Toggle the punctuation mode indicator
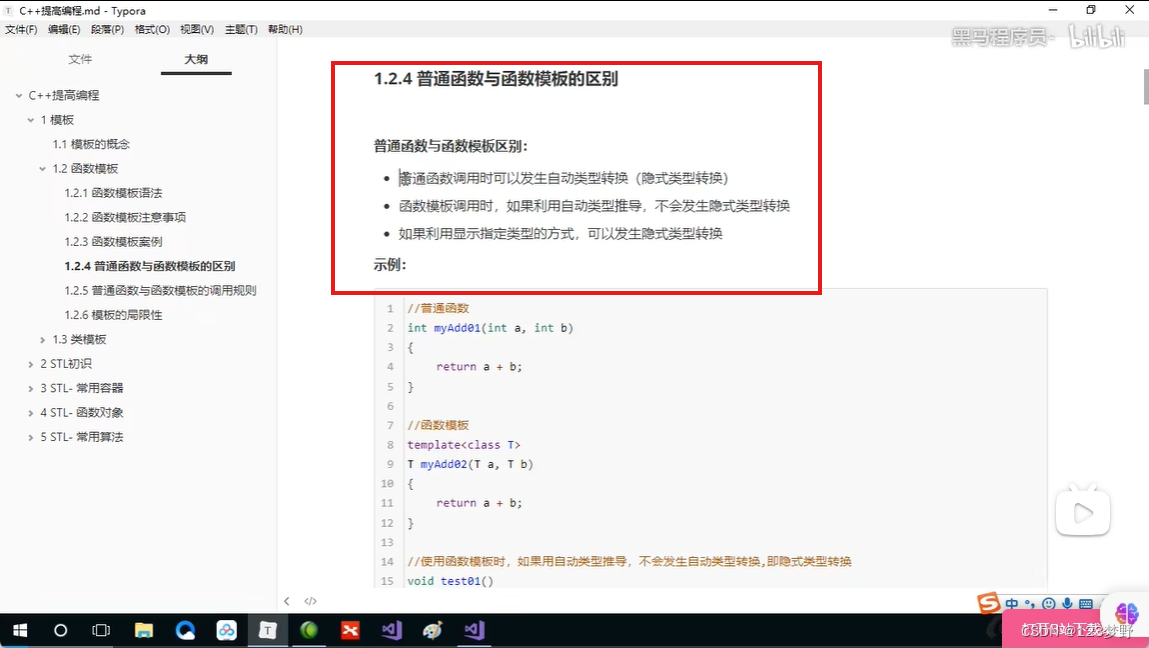The image size is (1149, 648). [x=1030, y=603]
